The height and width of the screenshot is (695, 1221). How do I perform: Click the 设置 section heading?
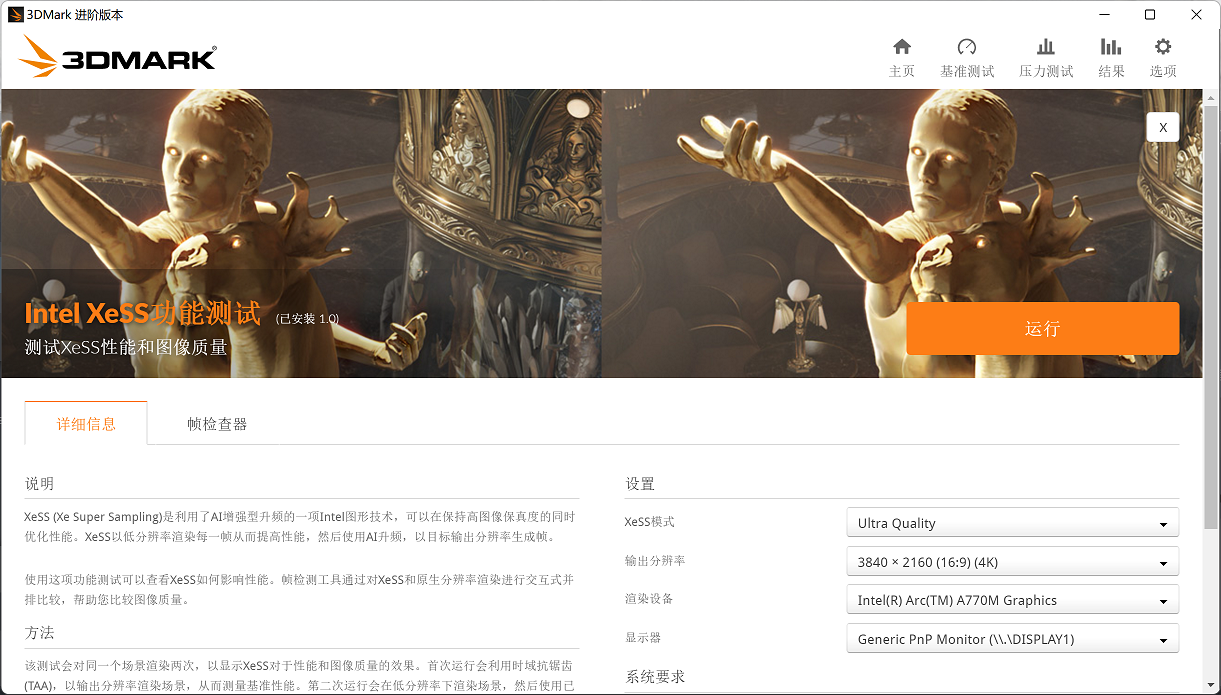pyautogui.click(x=640, y=484)
